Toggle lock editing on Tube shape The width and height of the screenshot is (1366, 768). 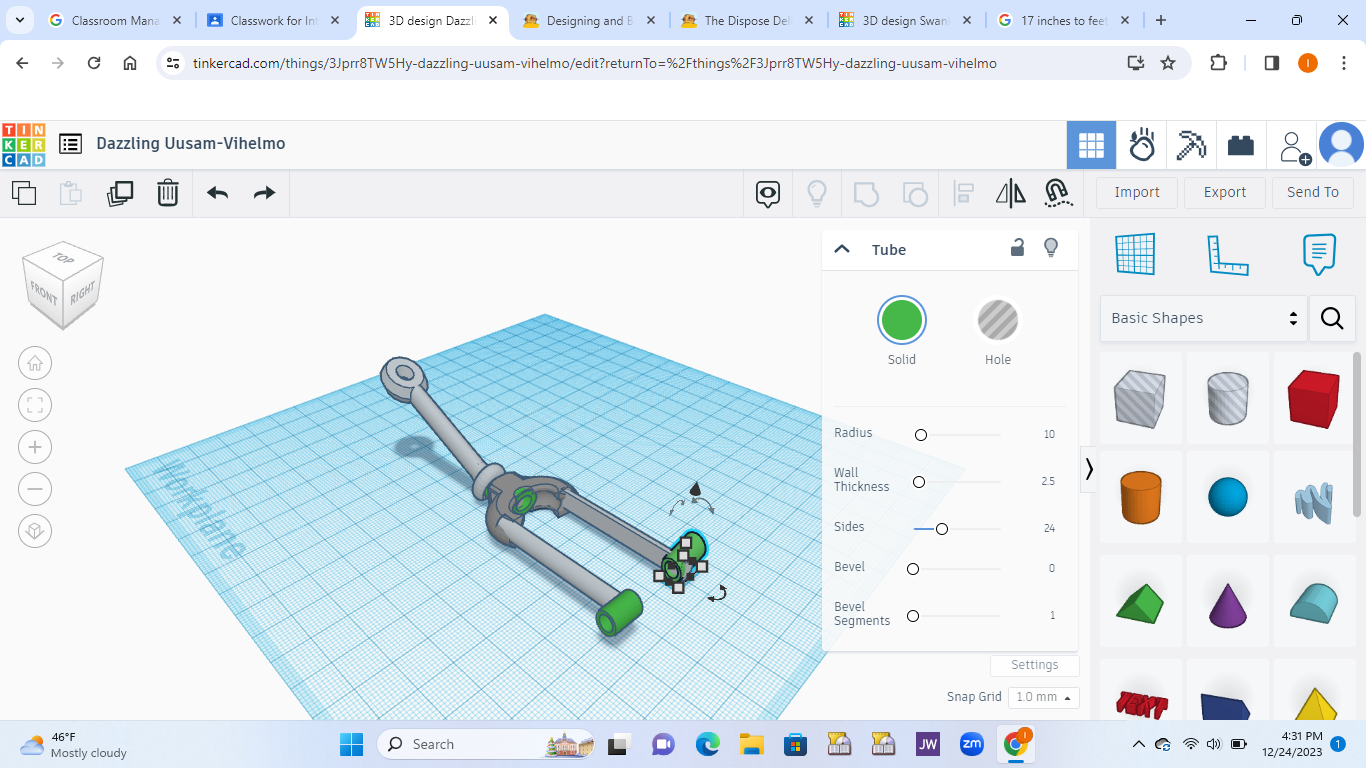1017,248
